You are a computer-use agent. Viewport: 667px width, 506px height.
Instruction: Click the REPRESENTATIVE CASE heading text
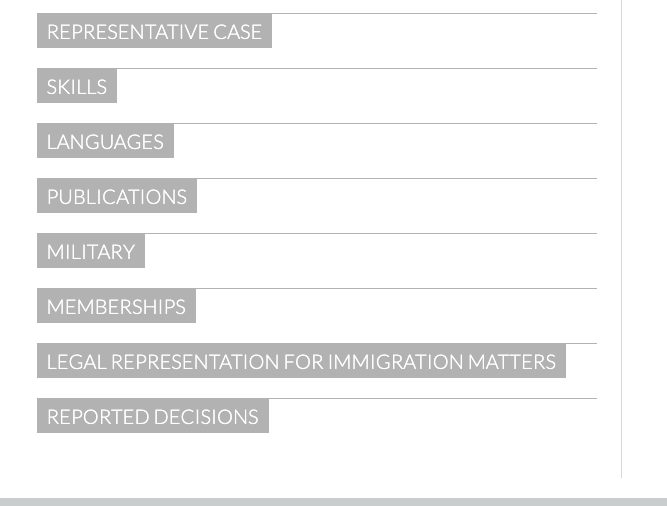click(x=154, y=32)
